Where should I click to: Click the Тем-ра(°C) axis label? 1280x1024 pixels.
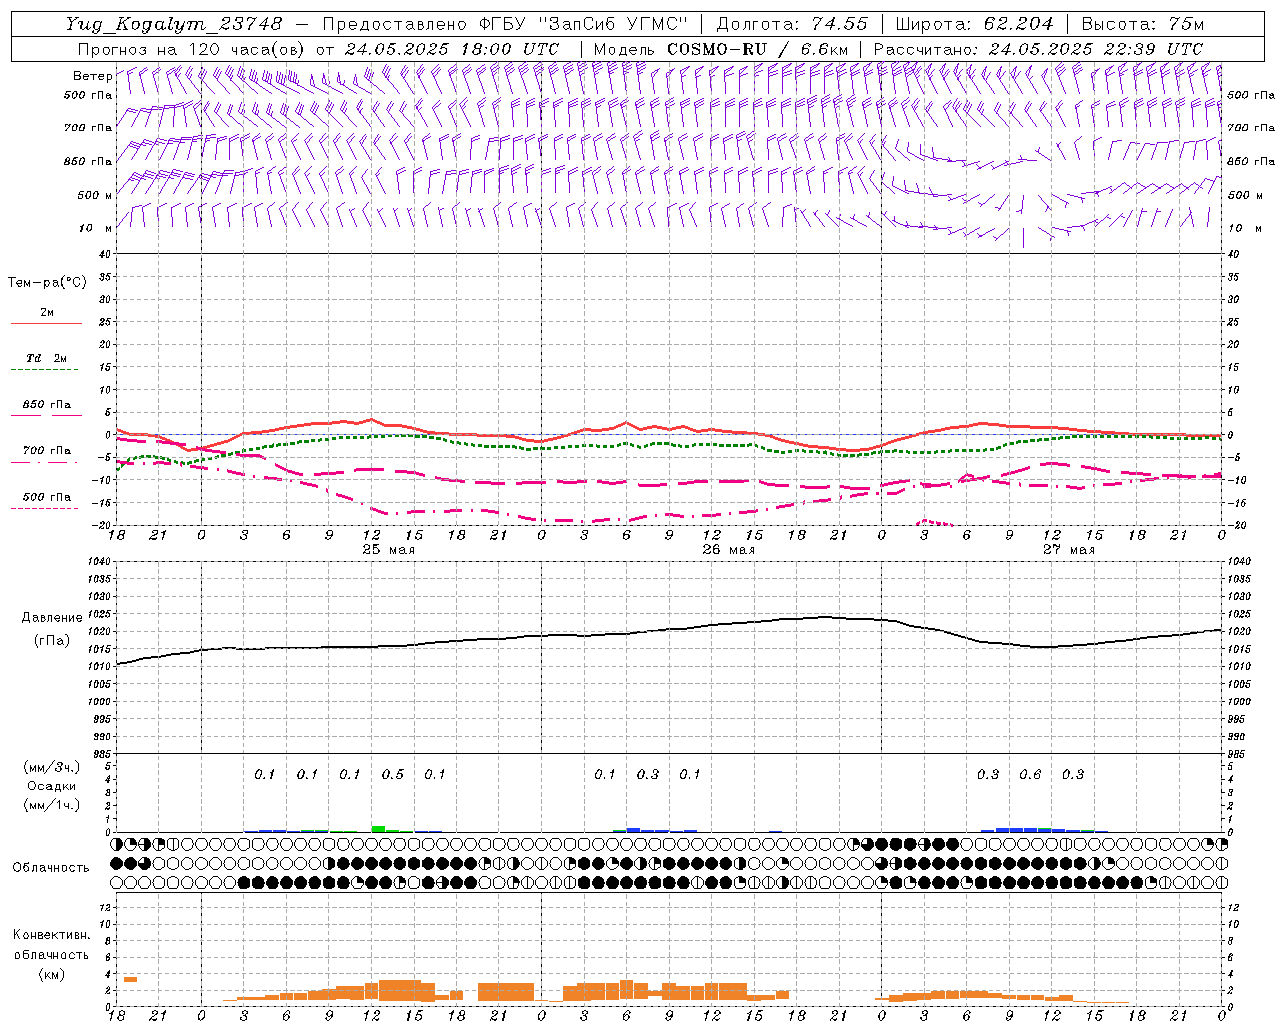[47, 283]
